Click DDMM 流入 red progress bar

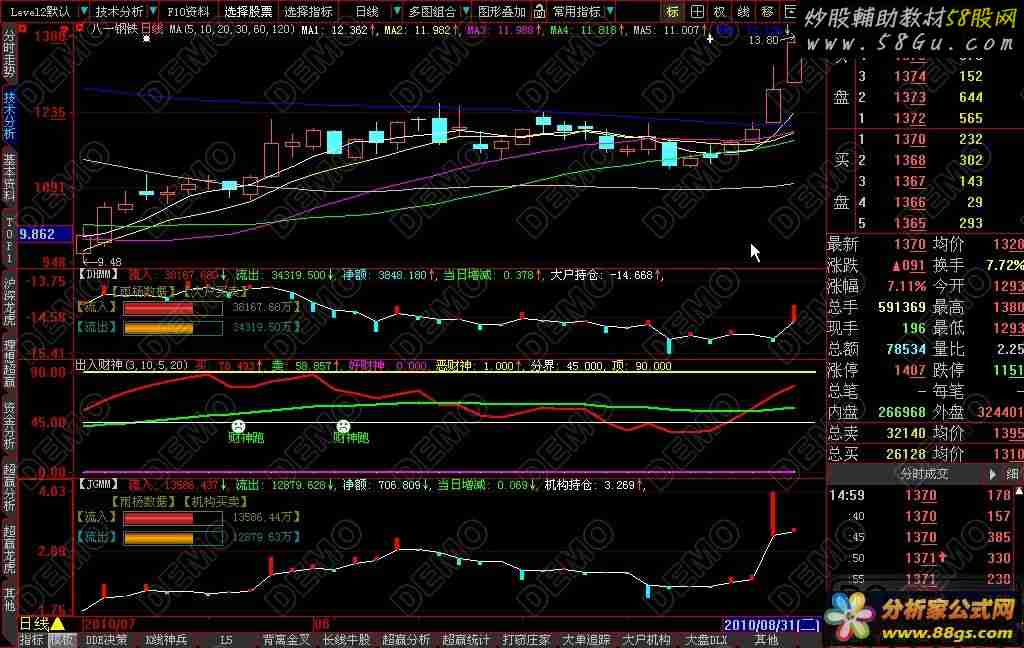point(172,308)
